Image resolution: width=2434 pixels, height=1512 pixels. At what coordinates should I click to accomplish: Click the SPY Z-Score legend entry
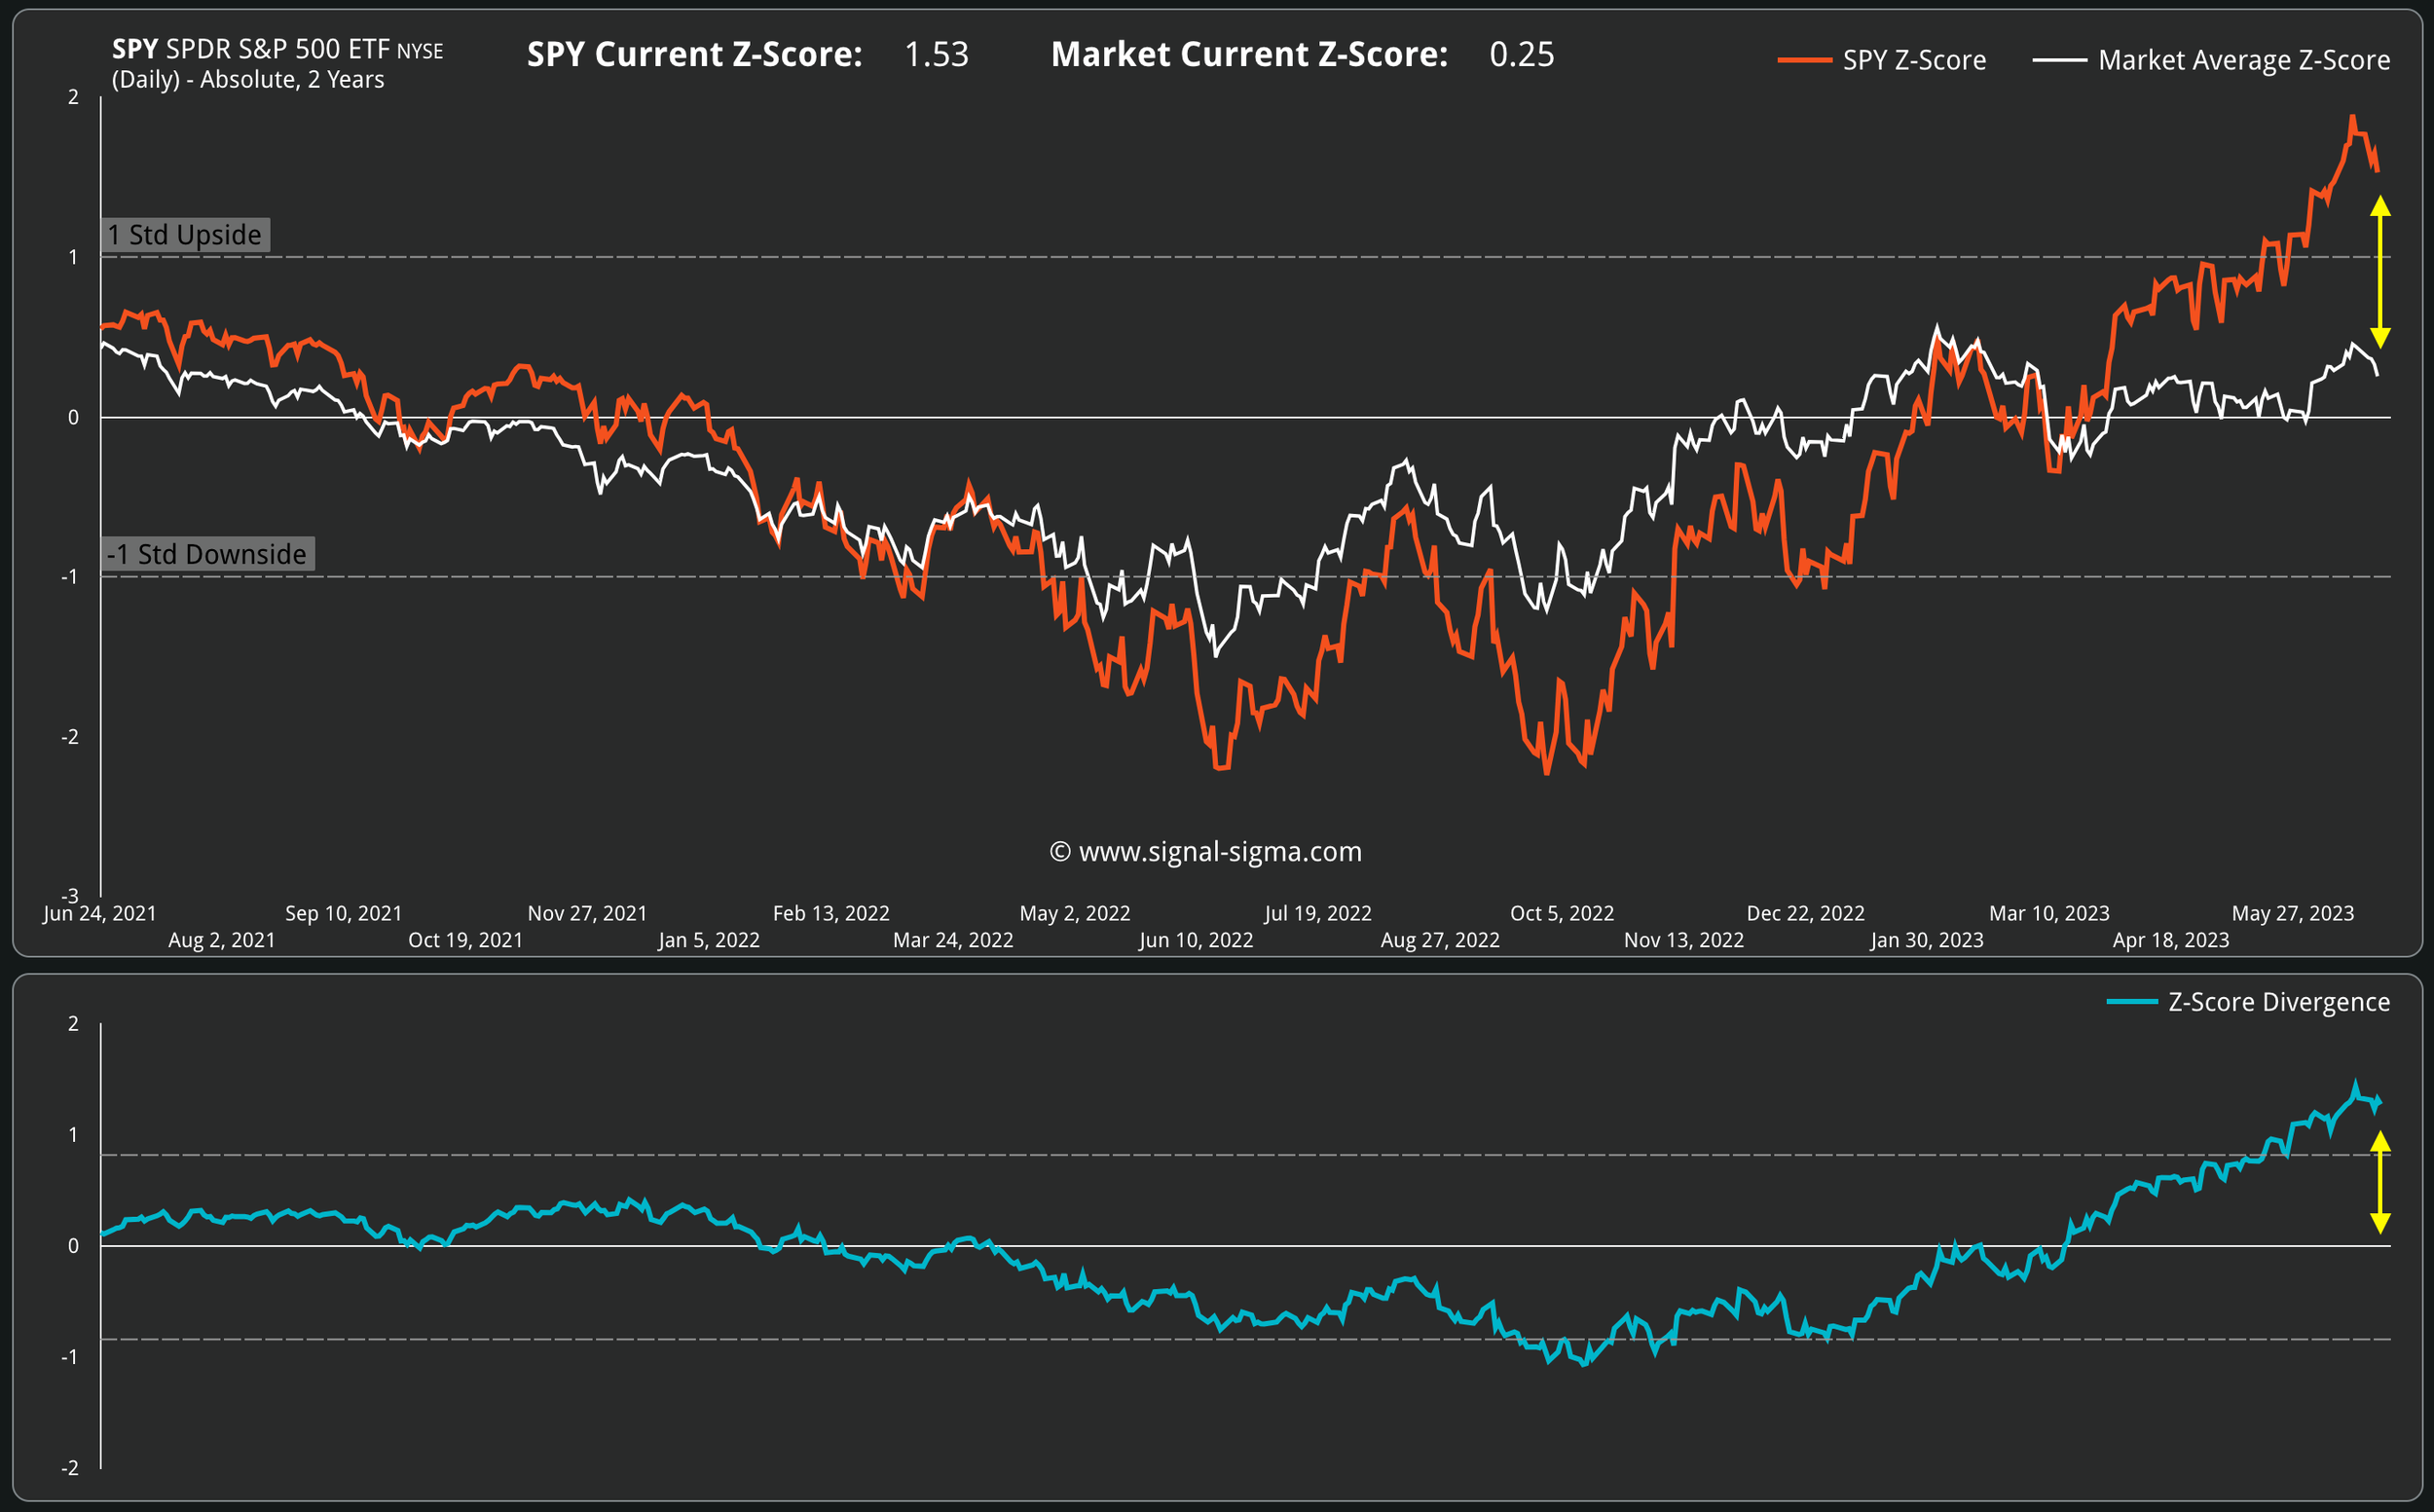pos(1913,60)
